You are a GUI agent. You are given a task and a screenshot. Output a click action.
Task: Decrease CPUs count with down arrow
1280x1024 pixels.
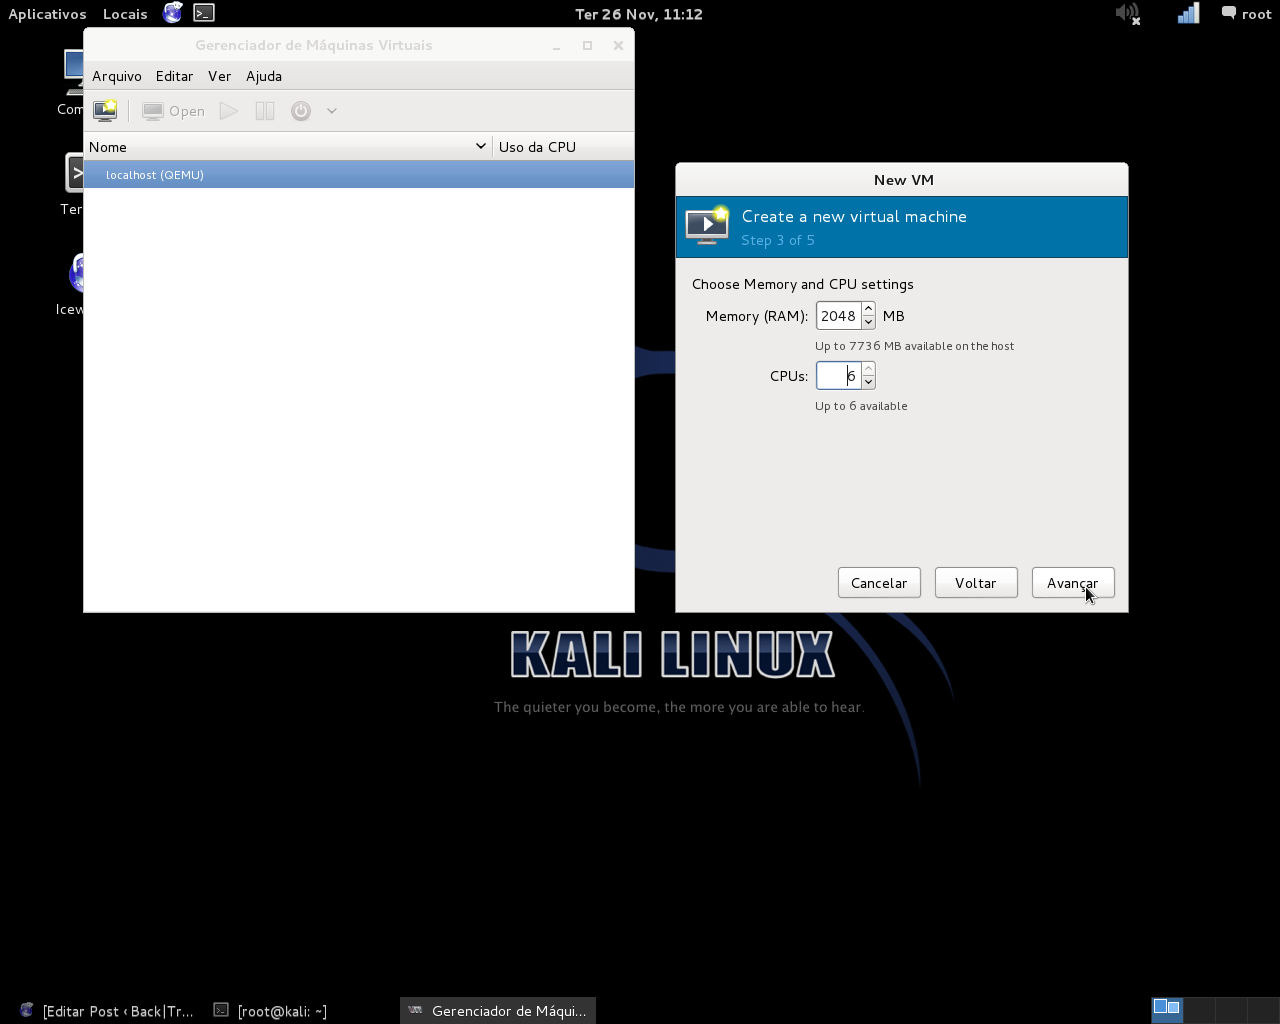click(868, 383)
